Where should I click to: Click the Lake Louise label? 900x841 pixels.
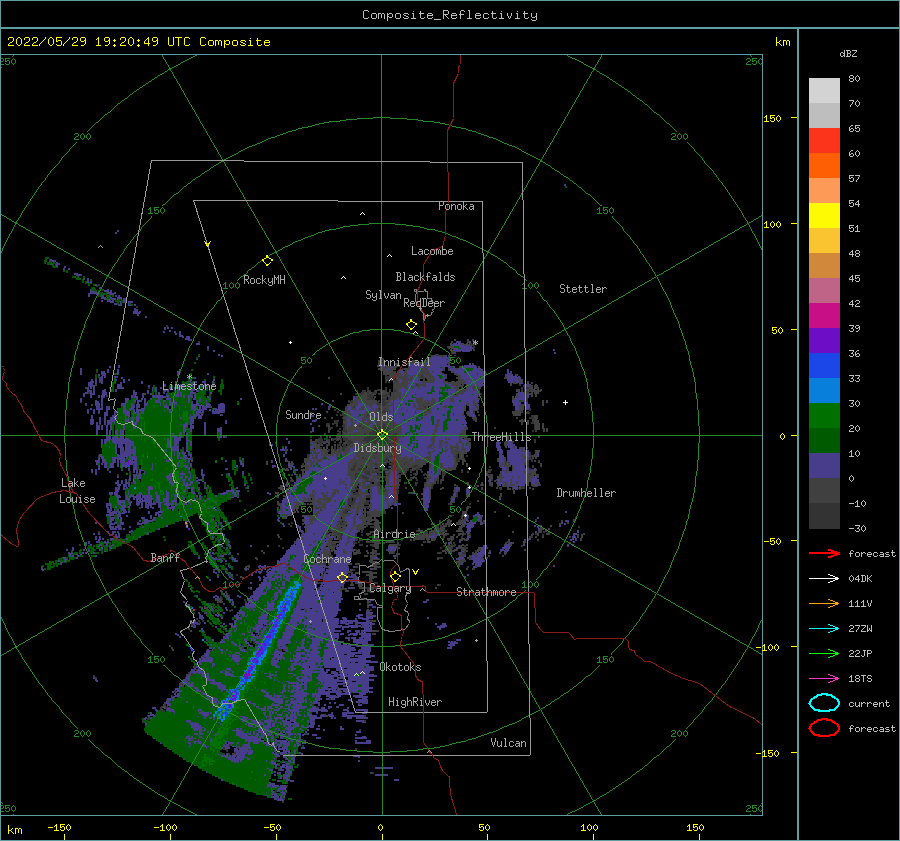tap(77, 491)
